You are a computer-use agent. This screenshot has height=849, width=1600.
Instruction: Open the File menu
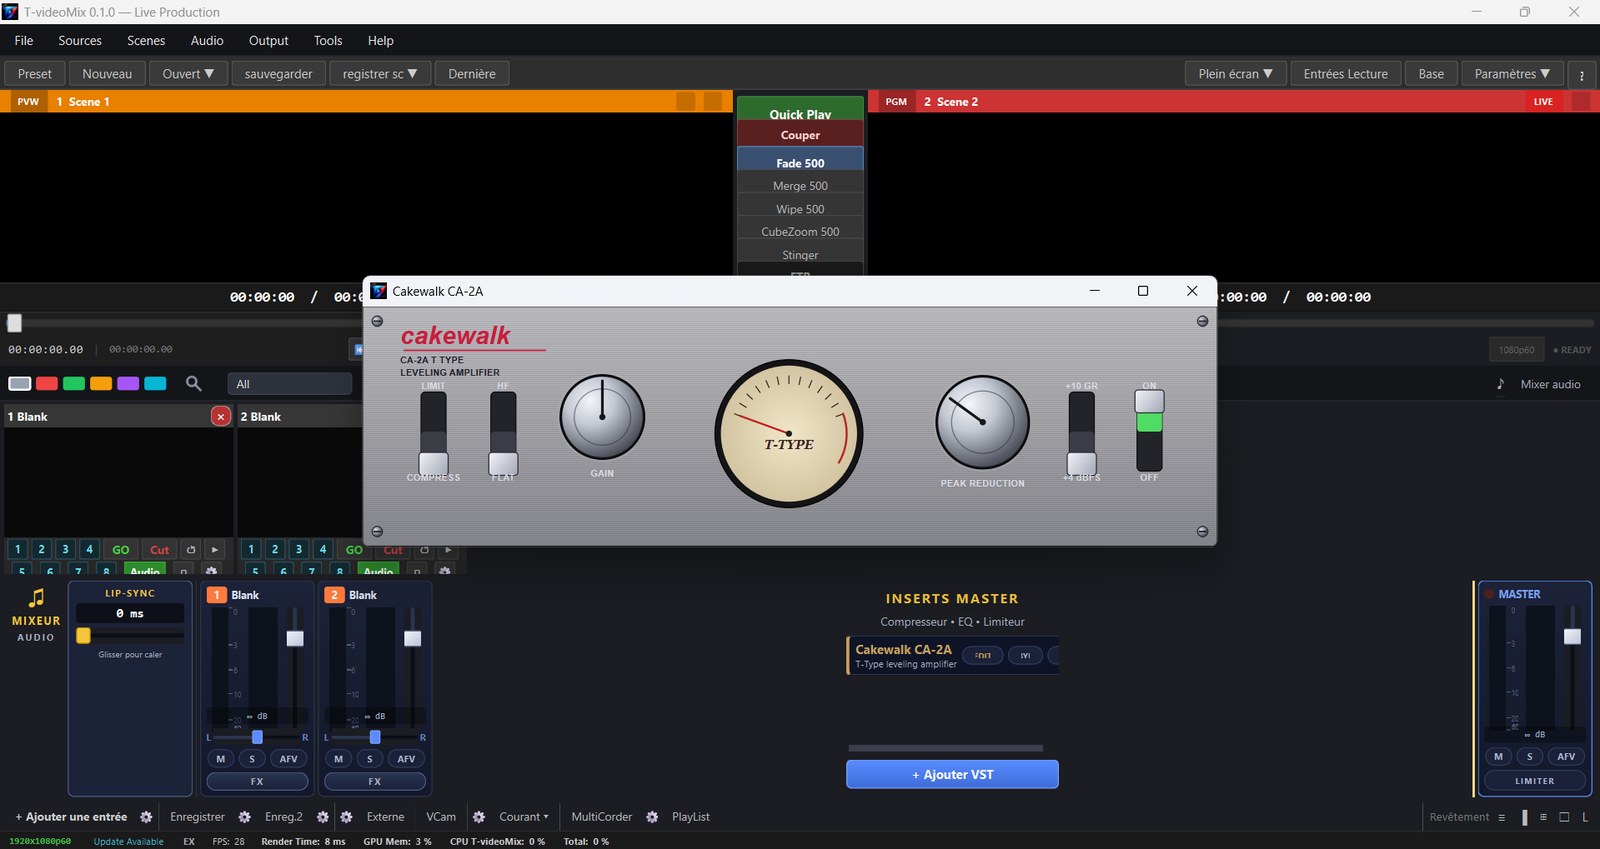[24, 41]
